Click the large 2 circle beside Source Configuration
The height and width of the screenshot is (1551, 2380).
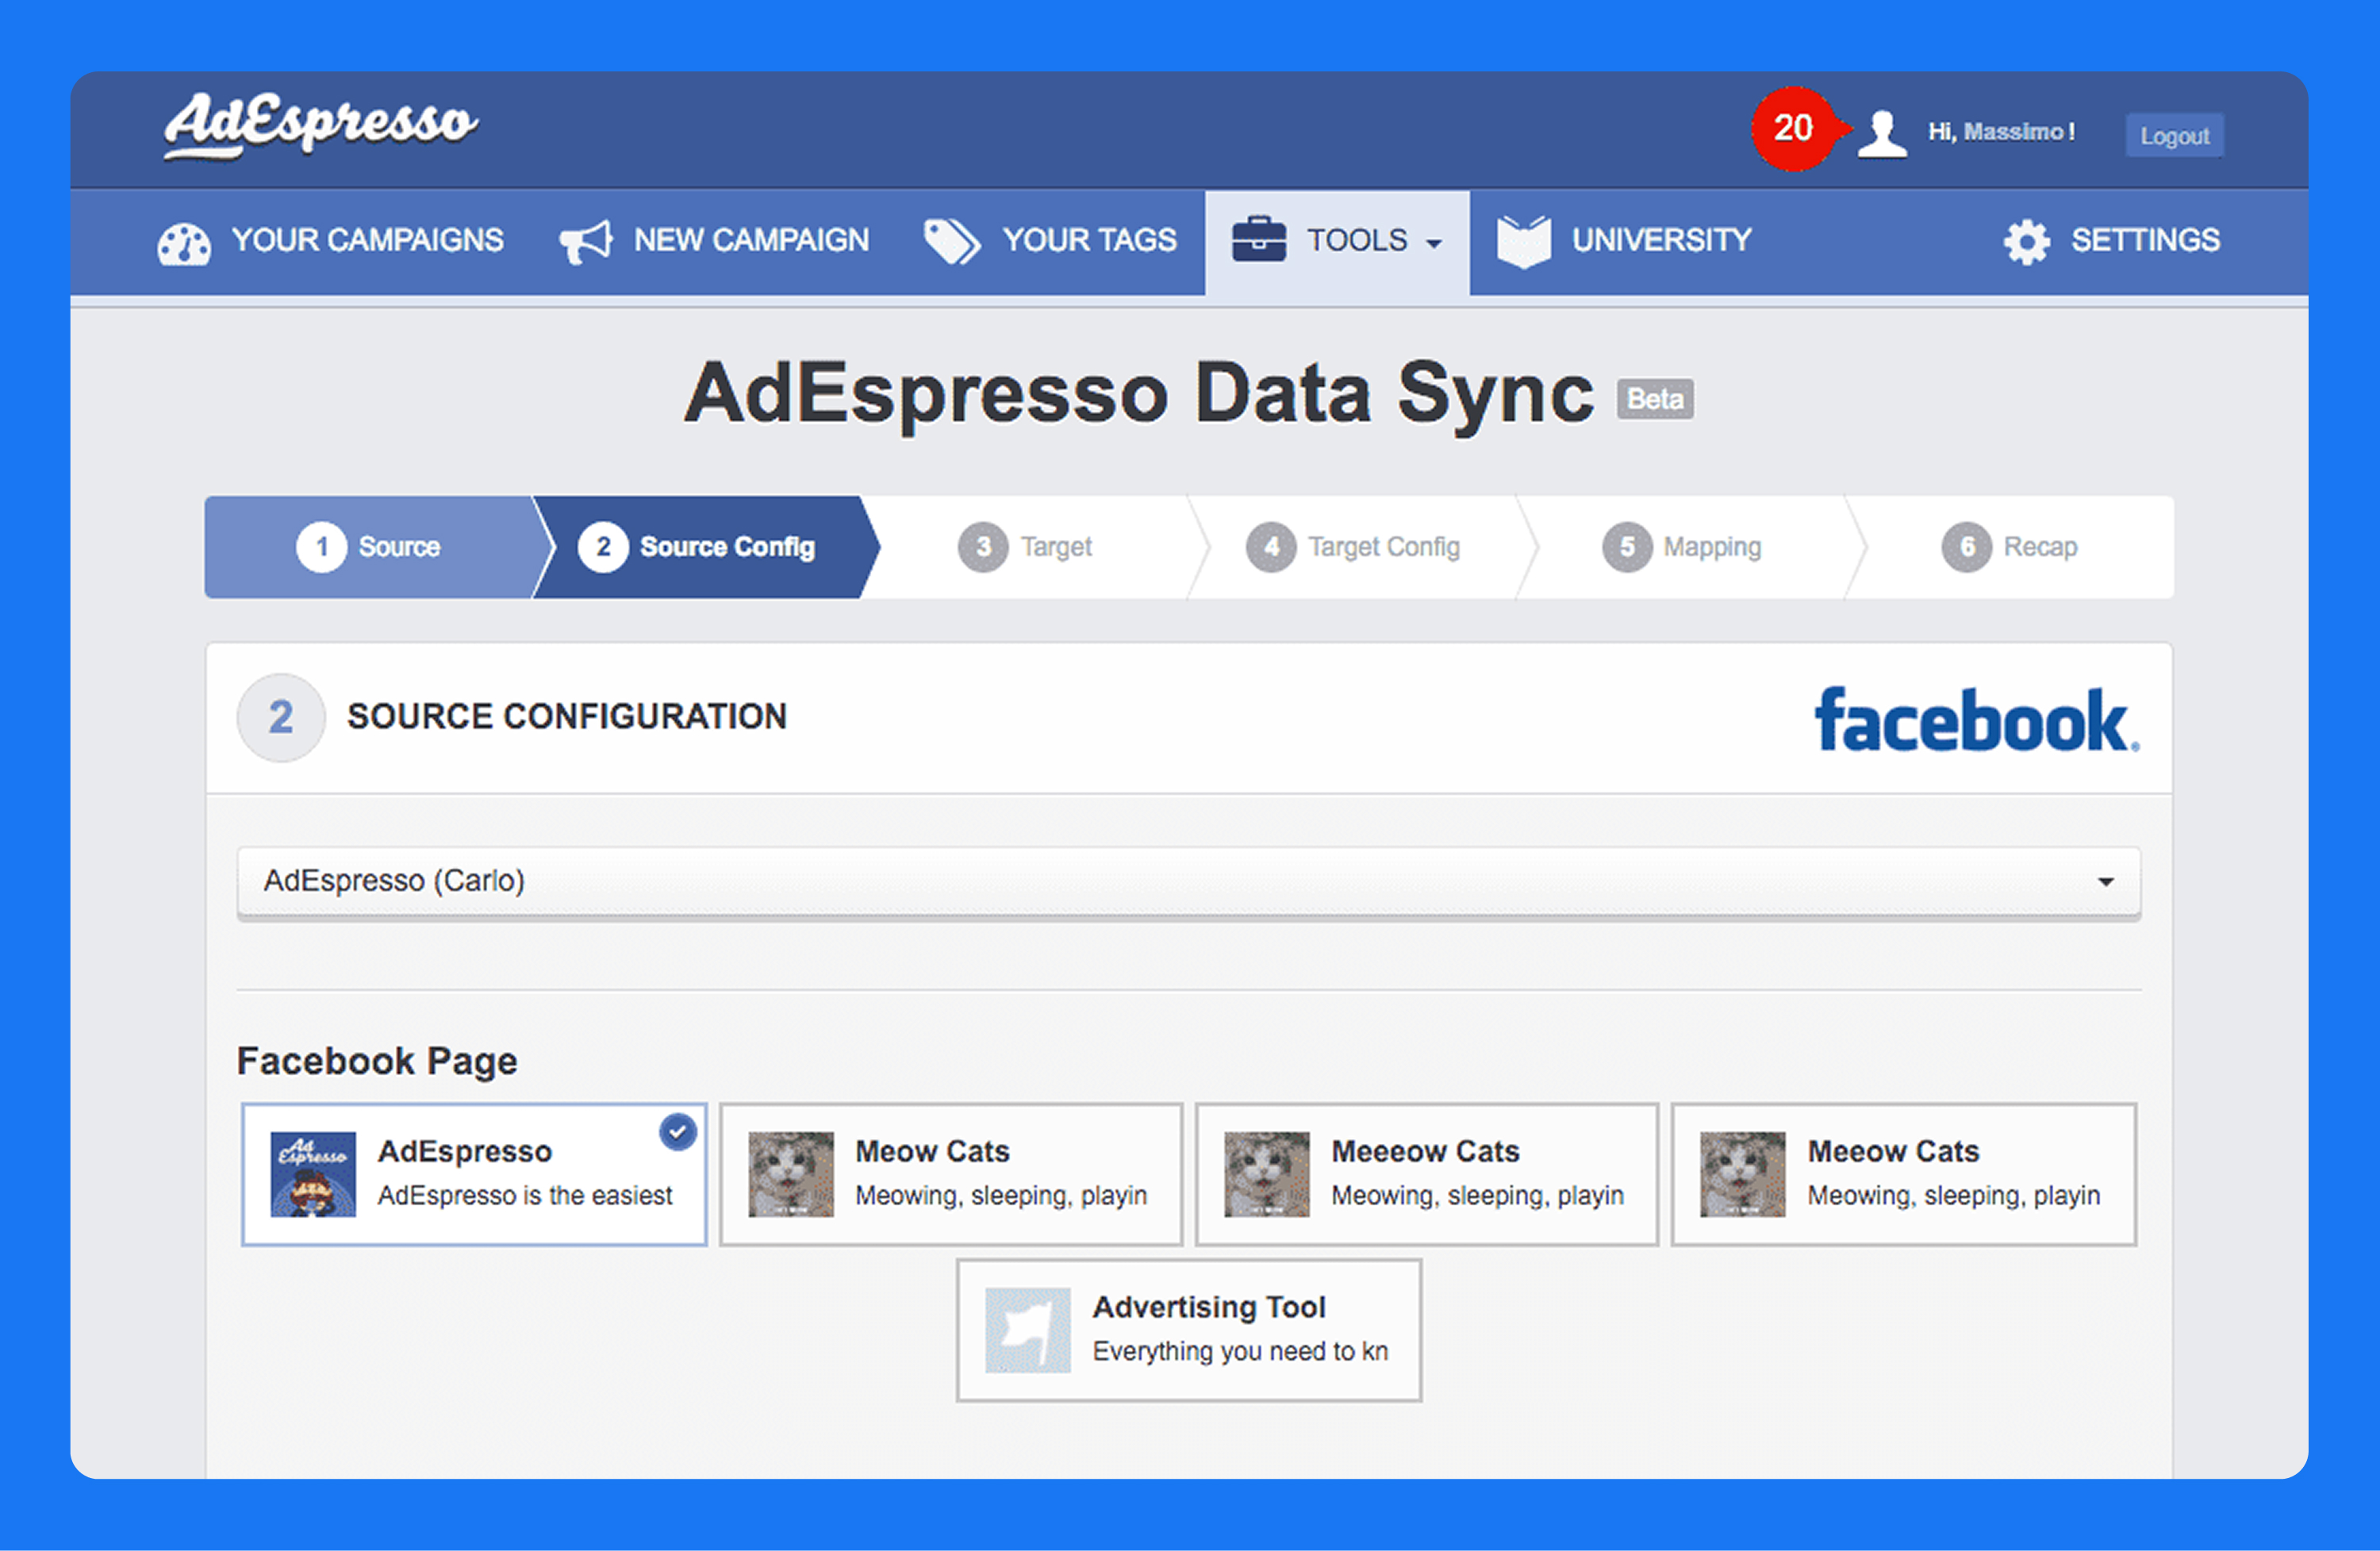coord(281,717)
